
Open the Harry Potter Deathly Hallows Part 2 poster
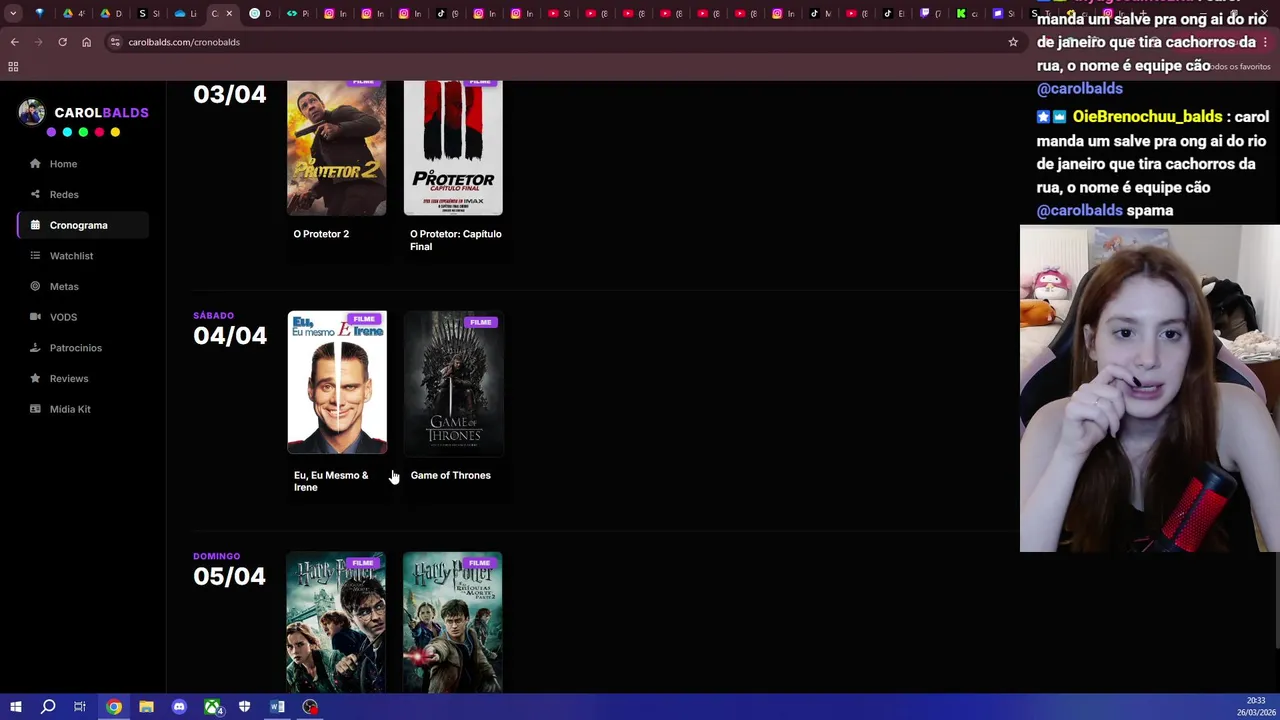pyautogui.click(x=453, y=623)
